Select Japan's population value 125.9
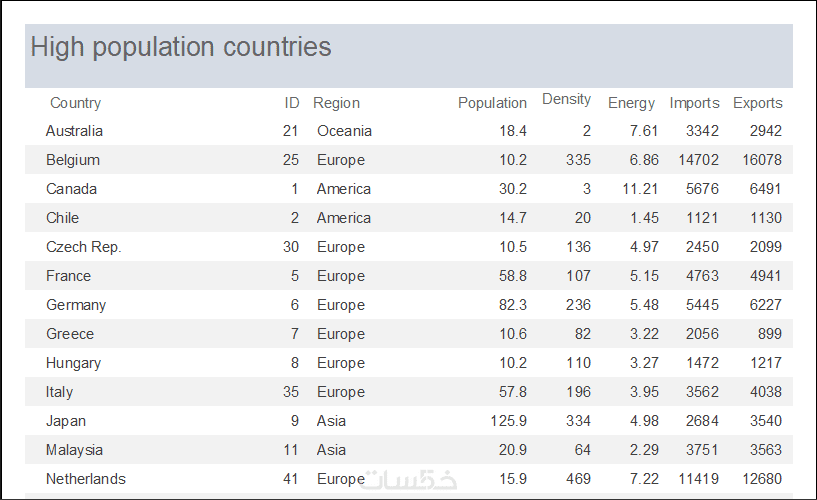 pos(507,421)
